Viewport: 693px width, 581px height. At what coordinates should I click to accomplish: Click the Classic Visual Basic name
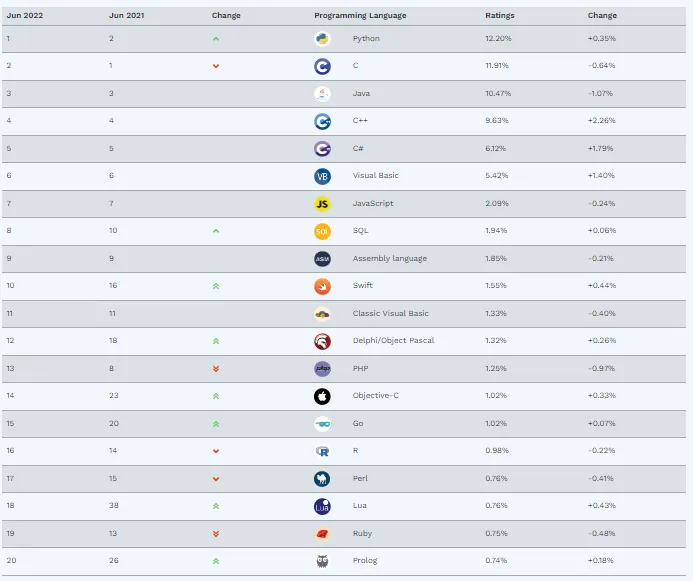(x=391, y=313)
